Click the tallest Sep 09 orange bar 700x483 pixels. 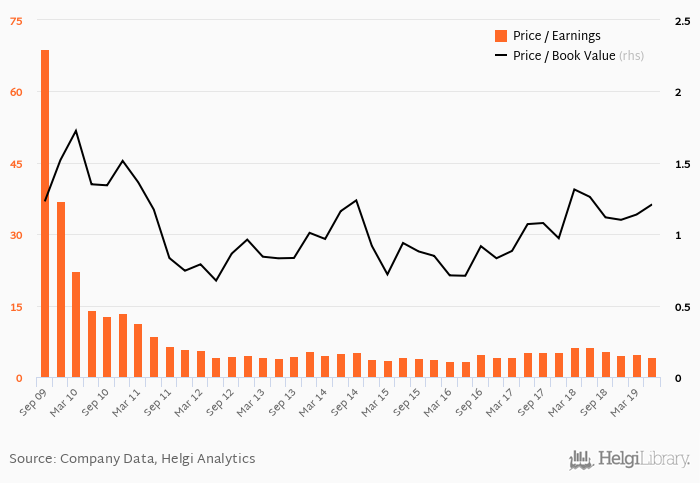[x=45, y=214]
